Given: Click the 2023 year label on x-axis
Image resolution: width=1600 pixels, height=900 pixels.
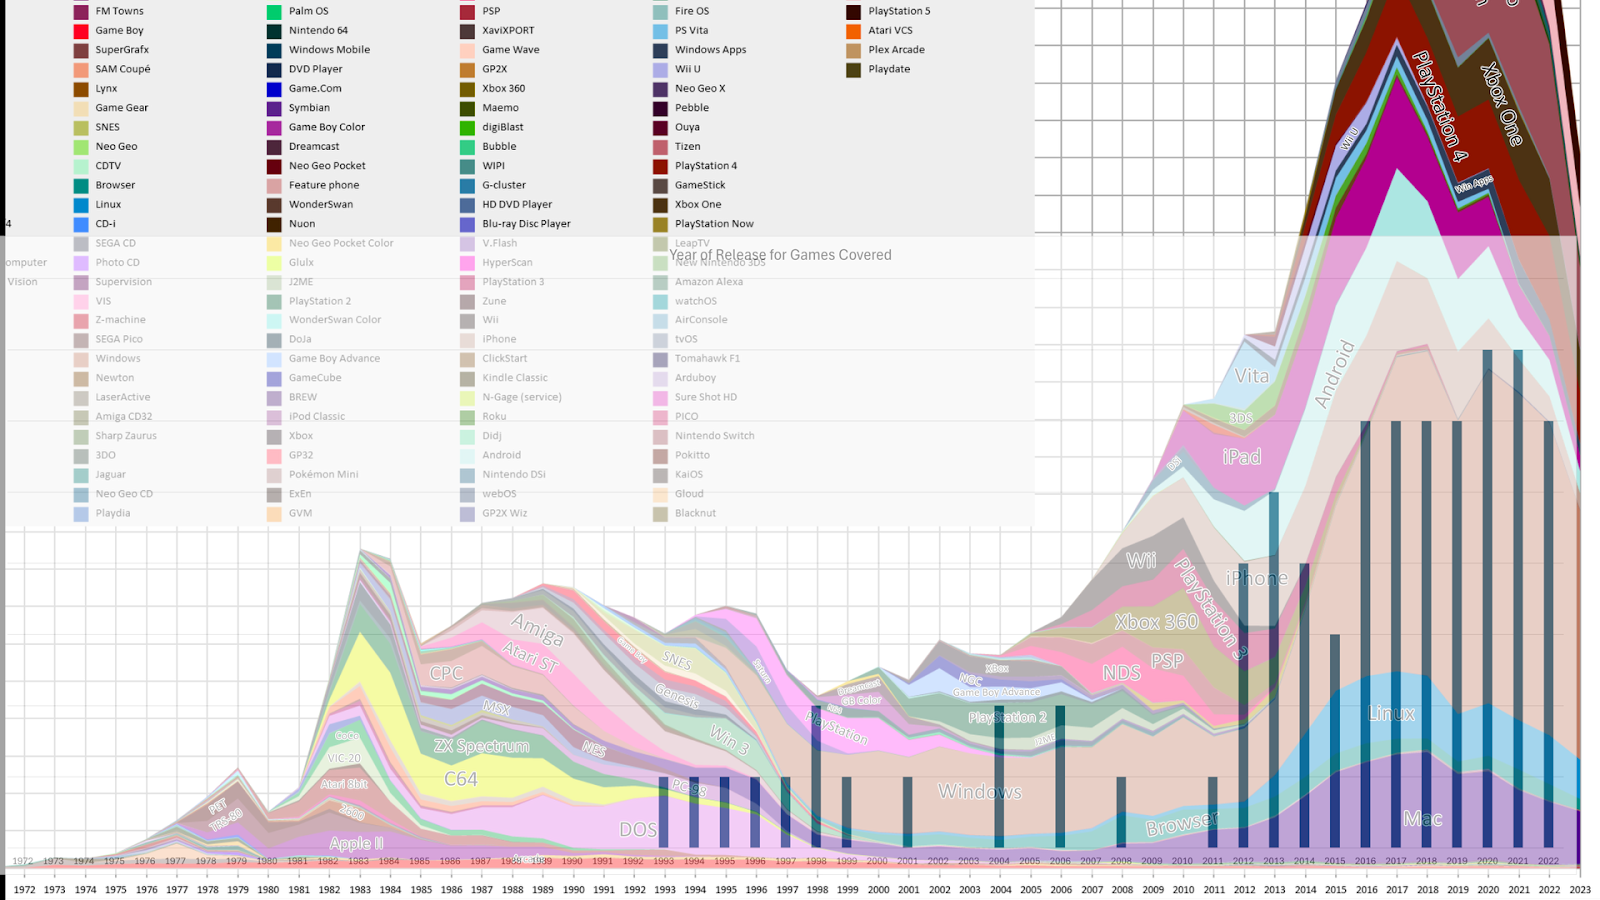Looking at the screenshot, I should pyautogui.click(x=1580, y=889).
